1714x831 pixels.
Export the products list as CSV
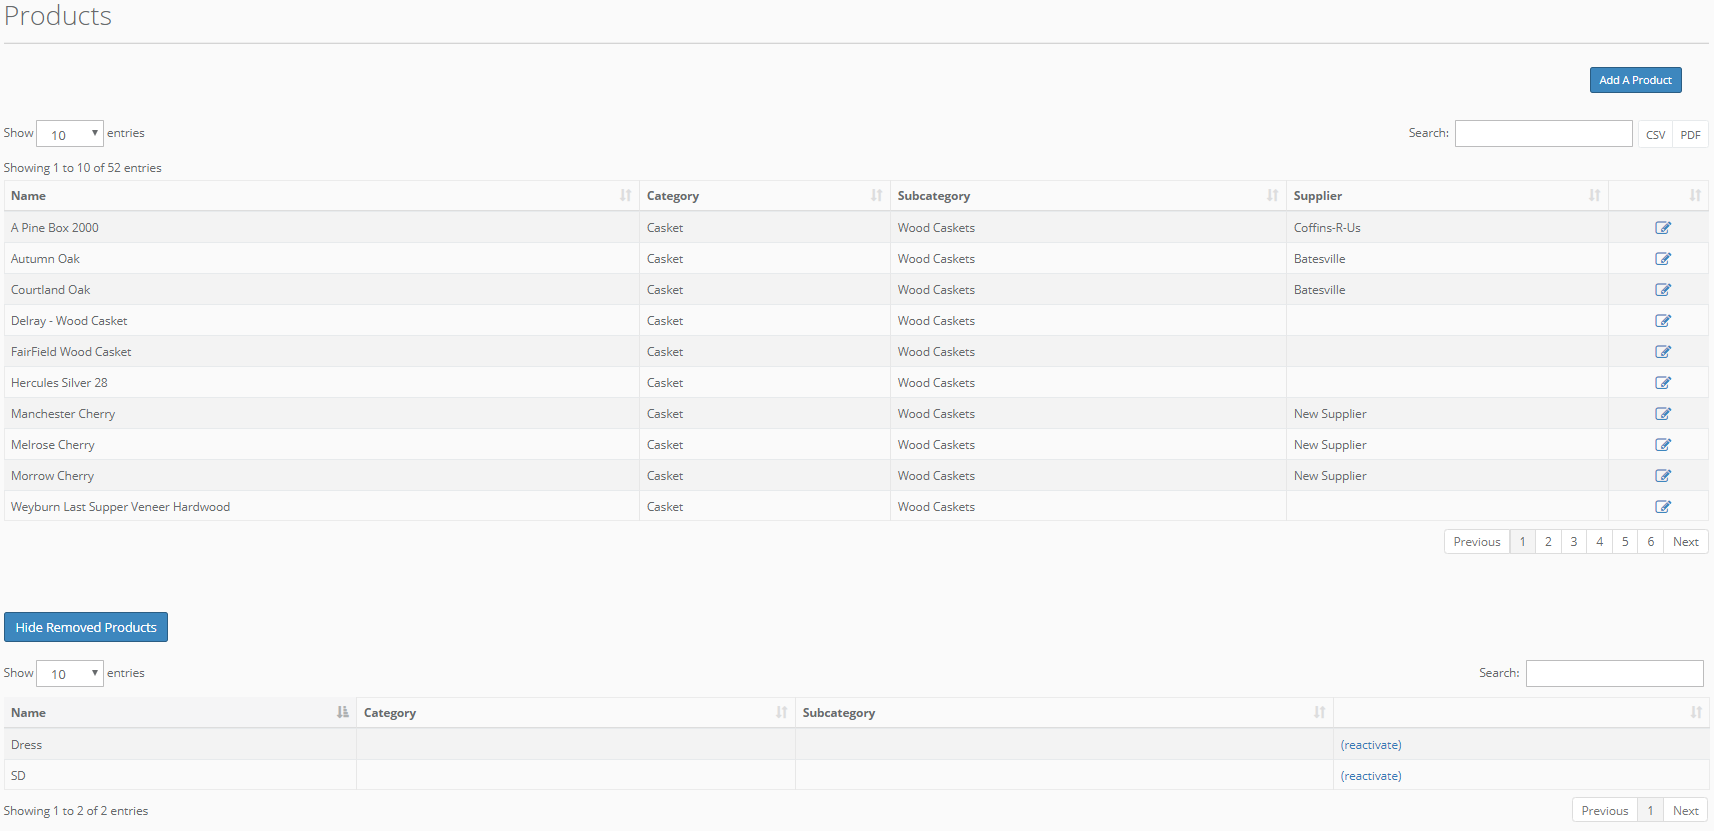1655,135
